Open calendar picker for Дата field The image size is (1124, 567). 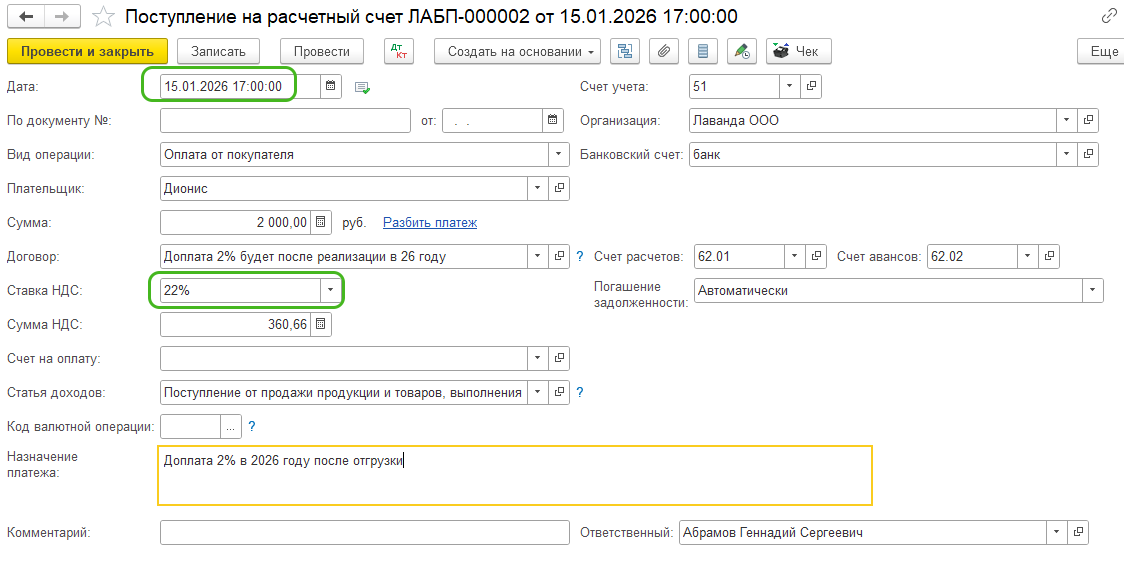point(332,87)
